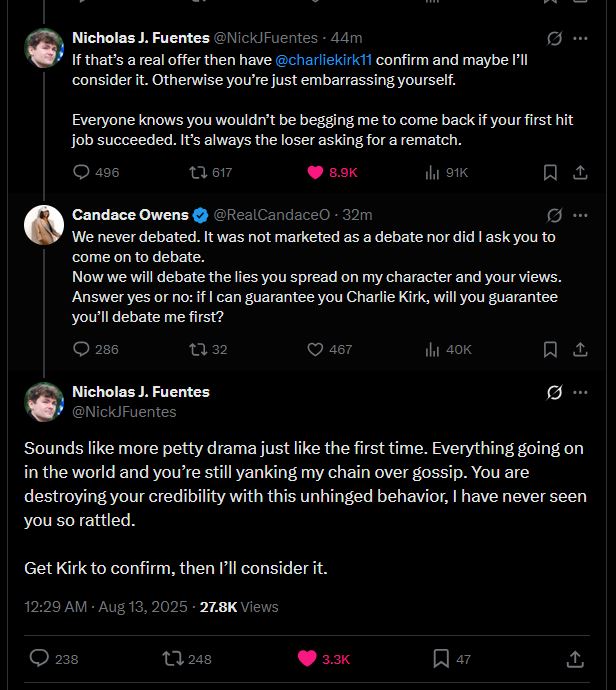The height and width of the screenshot is (690, 616).
Task: Click Candace Owens' profile avatar
Action: coord(44,226)
